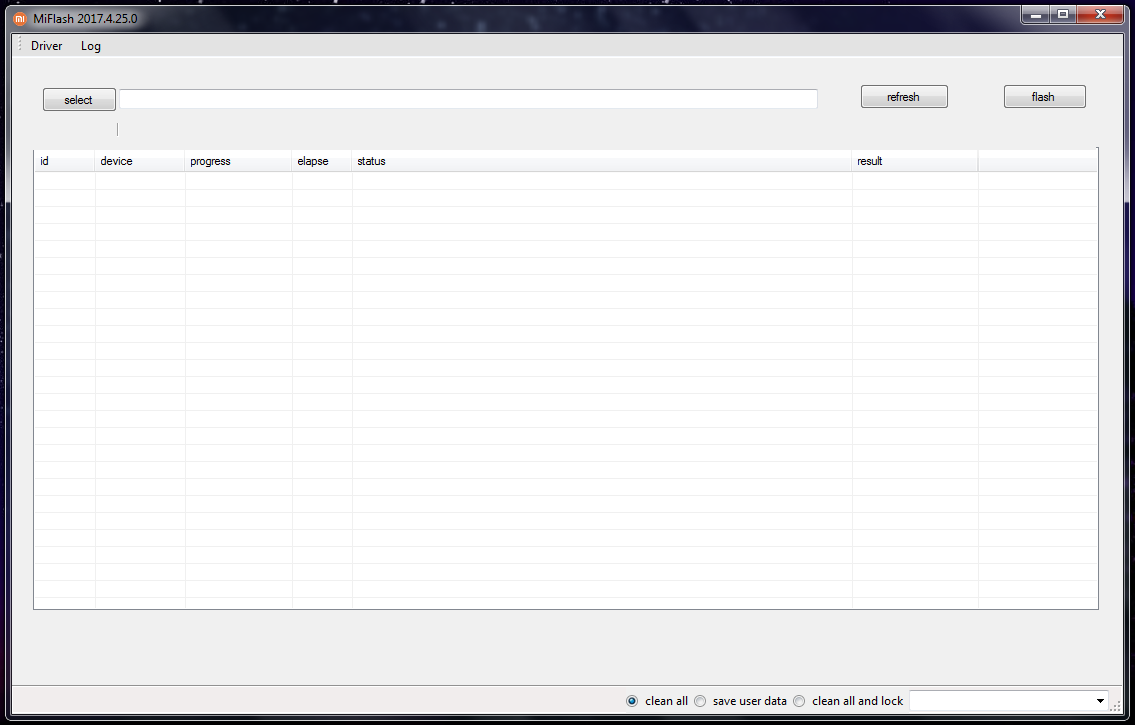Click the device column header
Viewport: 1135px width, 725px height.
140,161
